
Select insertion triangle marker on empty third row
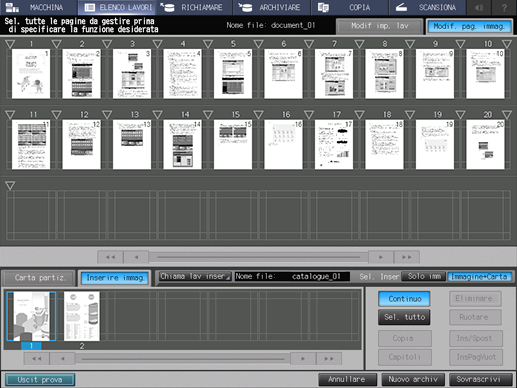(x=10, y=186)
